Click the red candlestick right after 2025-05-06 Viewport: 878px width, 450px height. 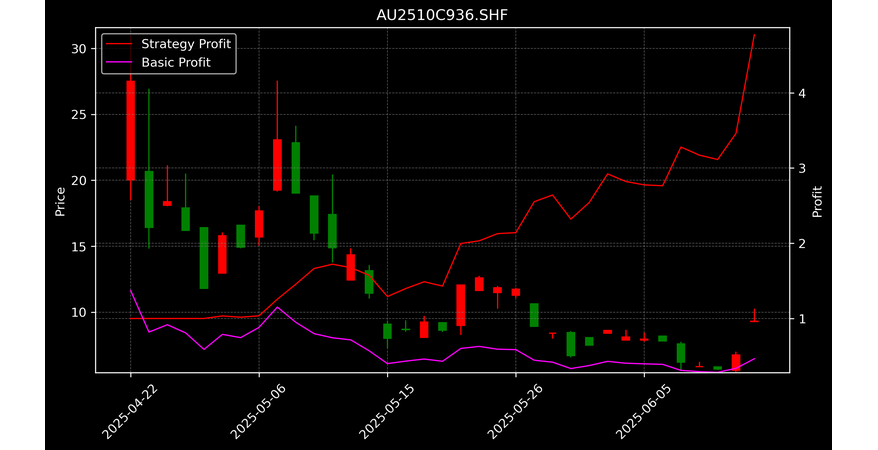tap(277, 165)
